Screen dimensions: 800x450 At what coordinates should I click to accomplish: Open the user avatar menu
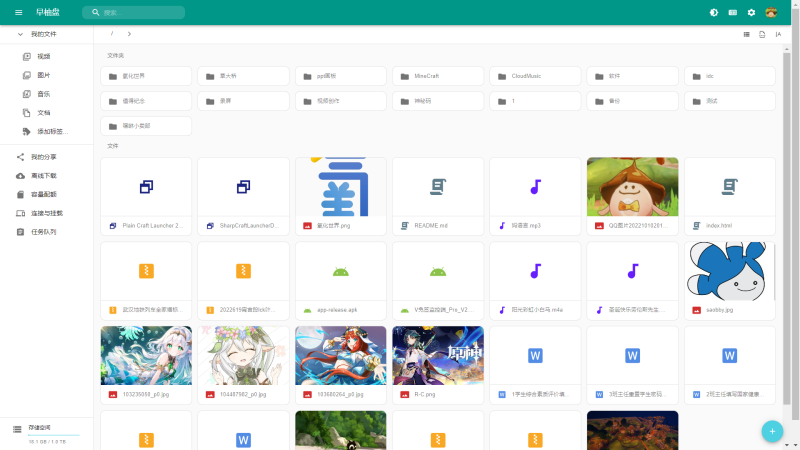pyautogui.click(x=771, y=12)
